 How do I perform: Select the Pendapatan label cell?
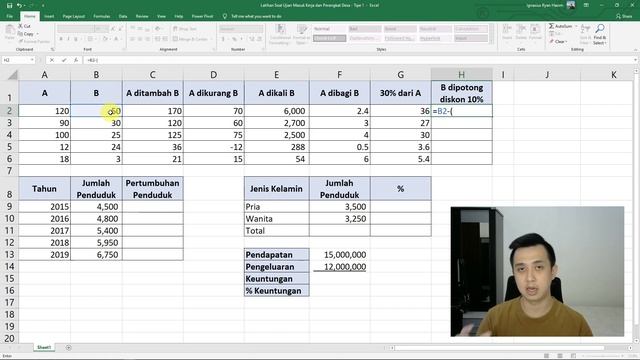tap(277, 255)
